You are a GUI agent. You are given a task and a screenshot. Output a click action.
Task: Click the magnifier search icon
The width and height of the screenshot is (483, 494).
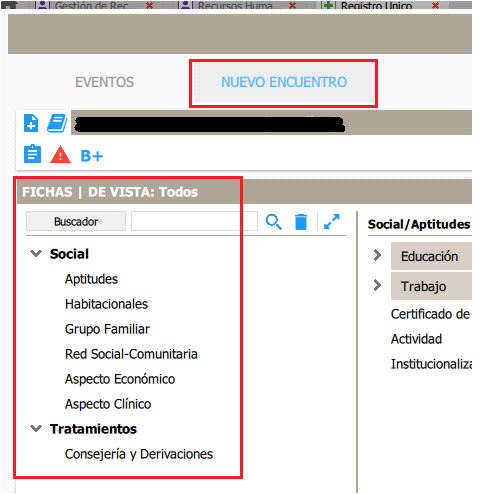[274, 222]
